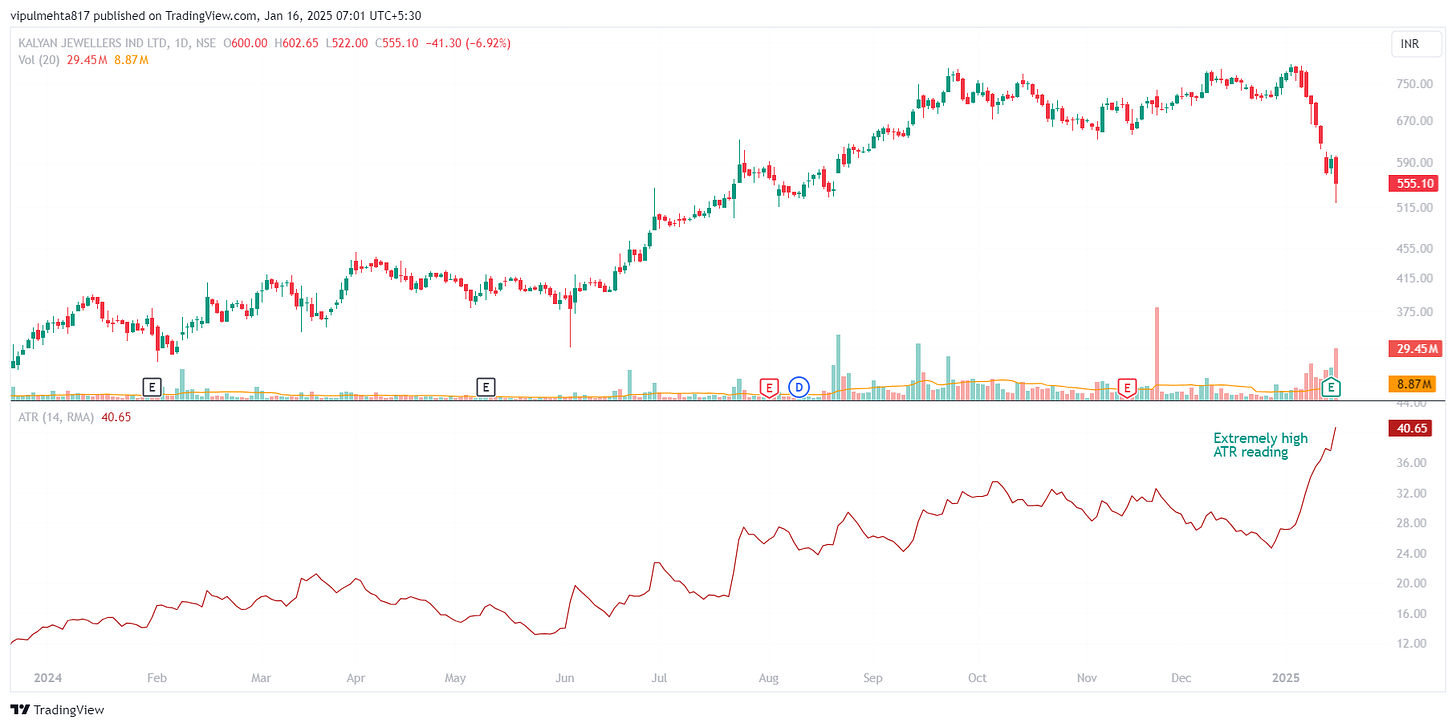Click the 2024 label on time axis
Viewport: 1456px width, 727px height.
pos(48,677)
